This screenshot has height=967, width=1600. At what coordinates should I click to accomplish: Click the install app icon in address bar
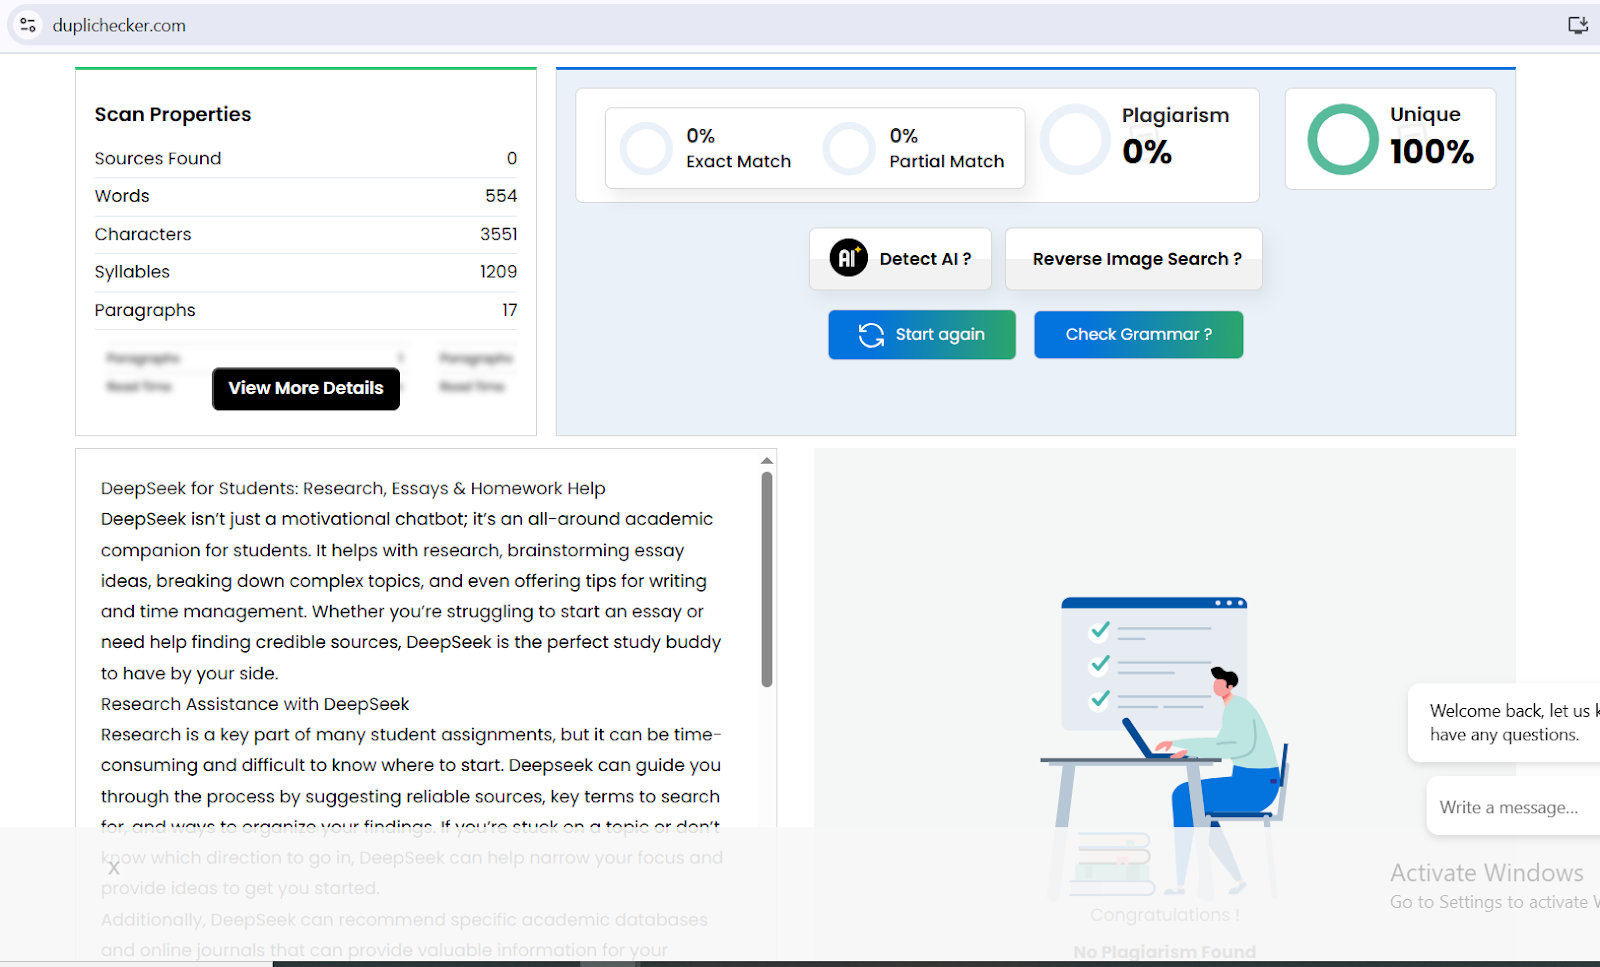point(1577,25)
